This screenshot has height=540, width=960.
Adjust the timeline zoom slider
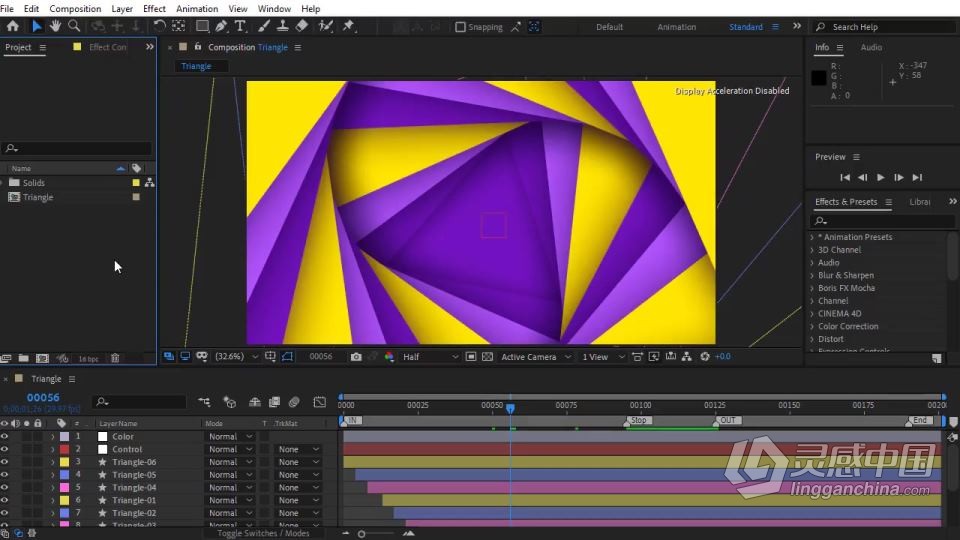click(x=361, y=534)
